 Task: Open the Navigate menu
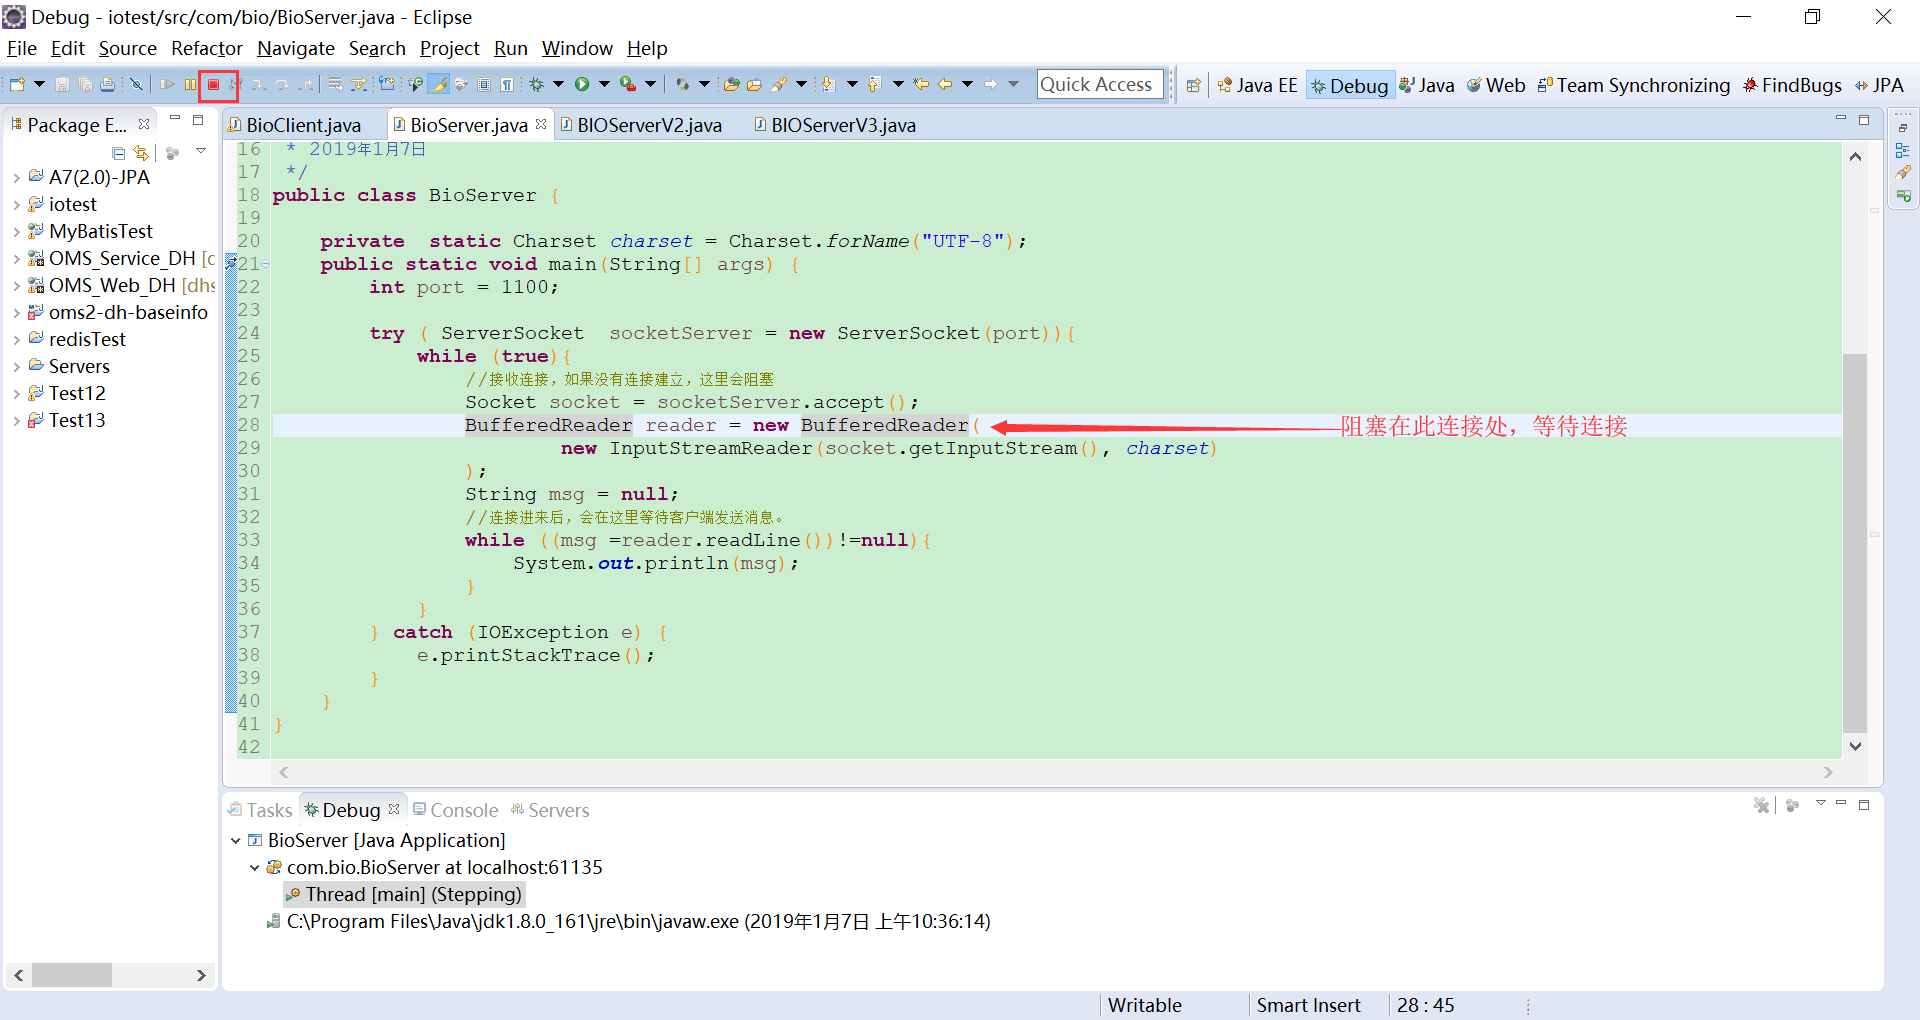coord(296,48)
